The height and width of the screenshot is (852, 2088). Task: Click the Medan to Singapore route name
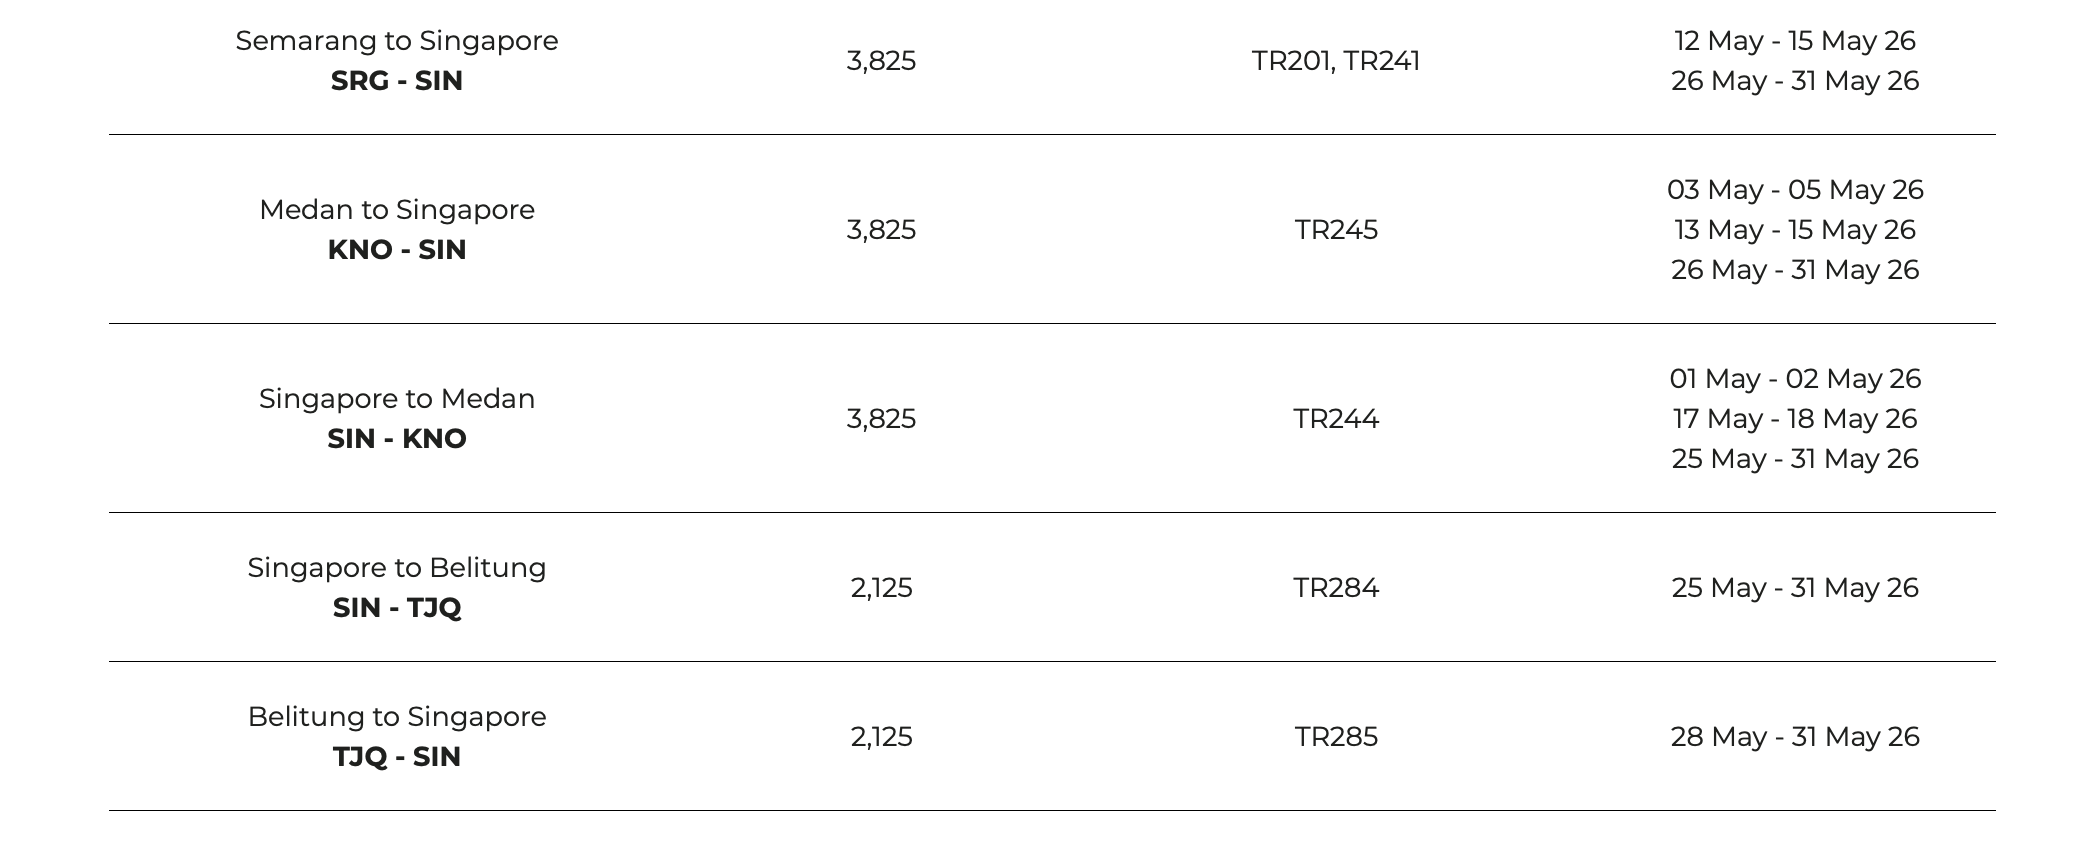397,210
